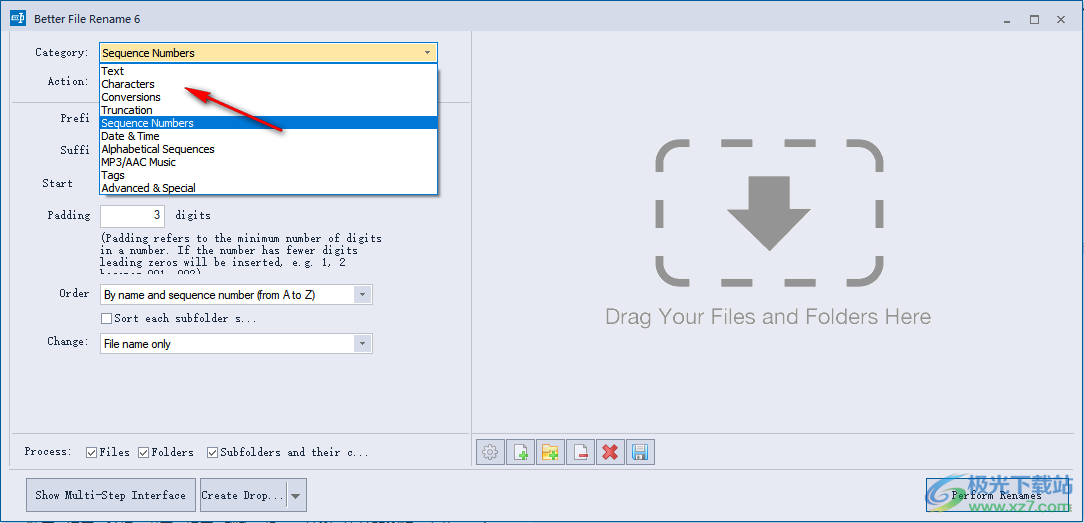This screenshot has height=523, width=1084.
Task: Click the add folder icon
Action: pos(550,453)
